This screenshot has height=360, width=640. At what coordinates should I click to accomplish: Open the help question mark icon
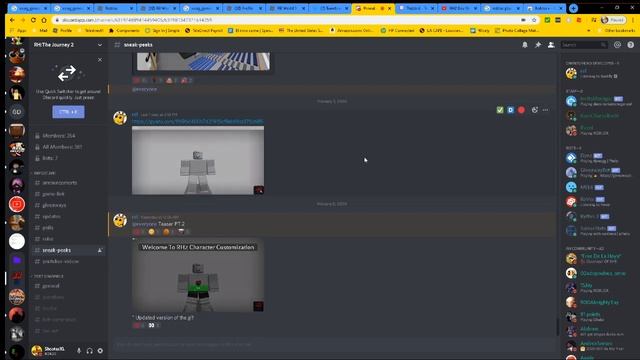coord(630,45)
